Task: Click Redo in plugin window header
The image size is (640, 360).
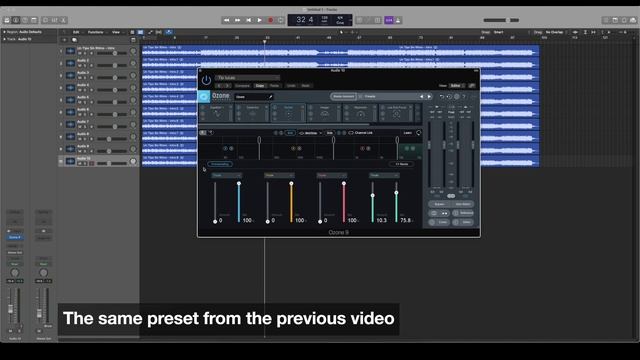Action: (305, 86)
